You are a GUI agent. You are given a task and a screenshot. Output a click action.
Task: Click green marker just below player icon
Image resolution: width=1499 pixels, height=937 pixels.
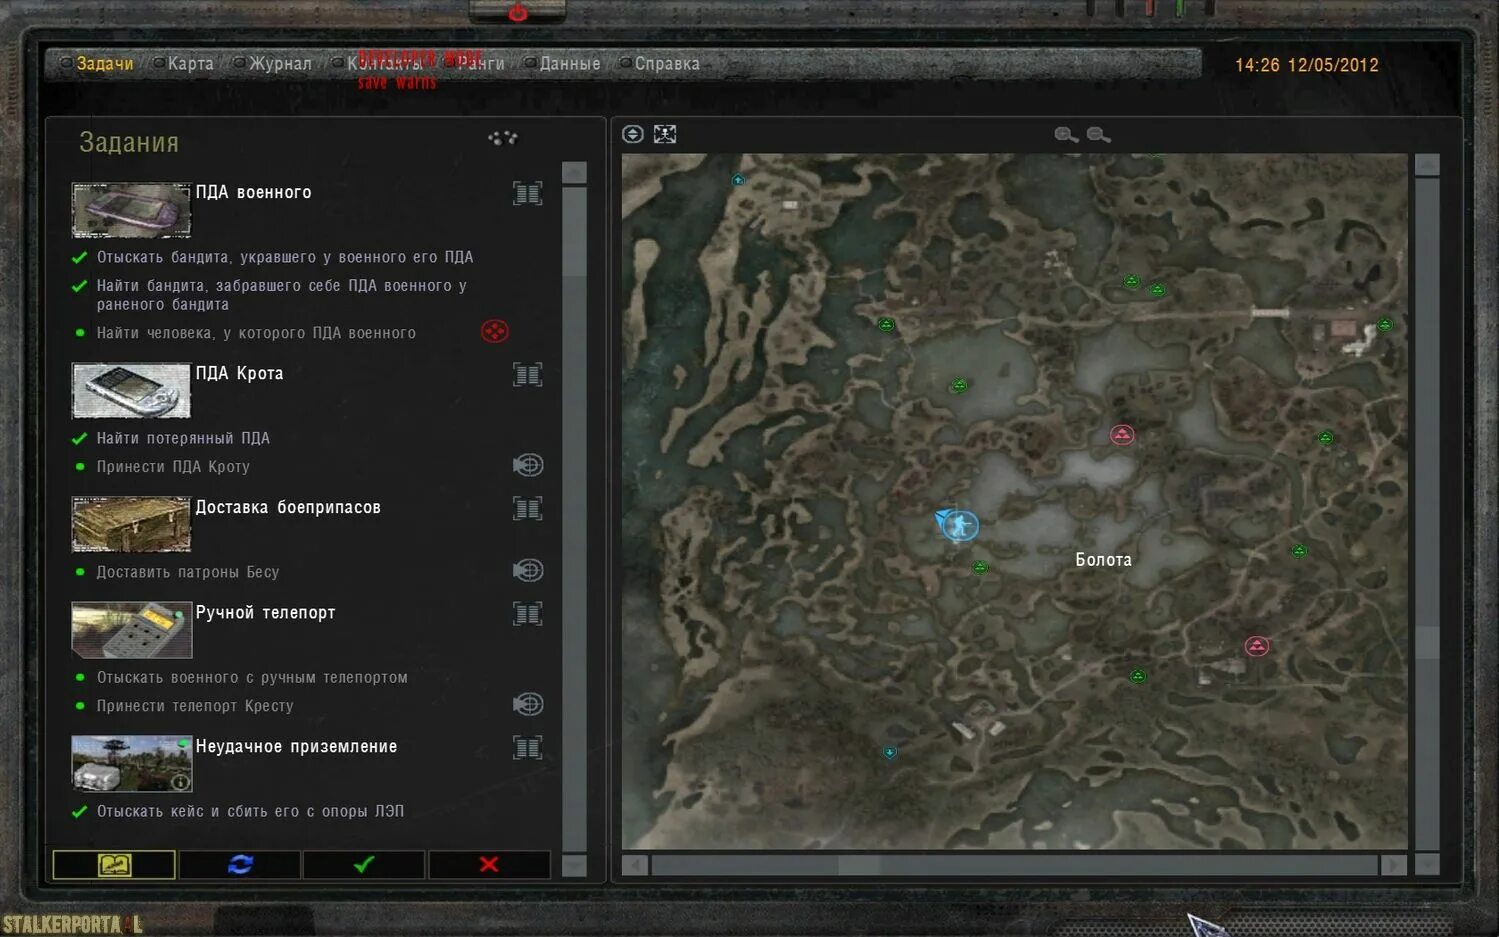point(980,567)
